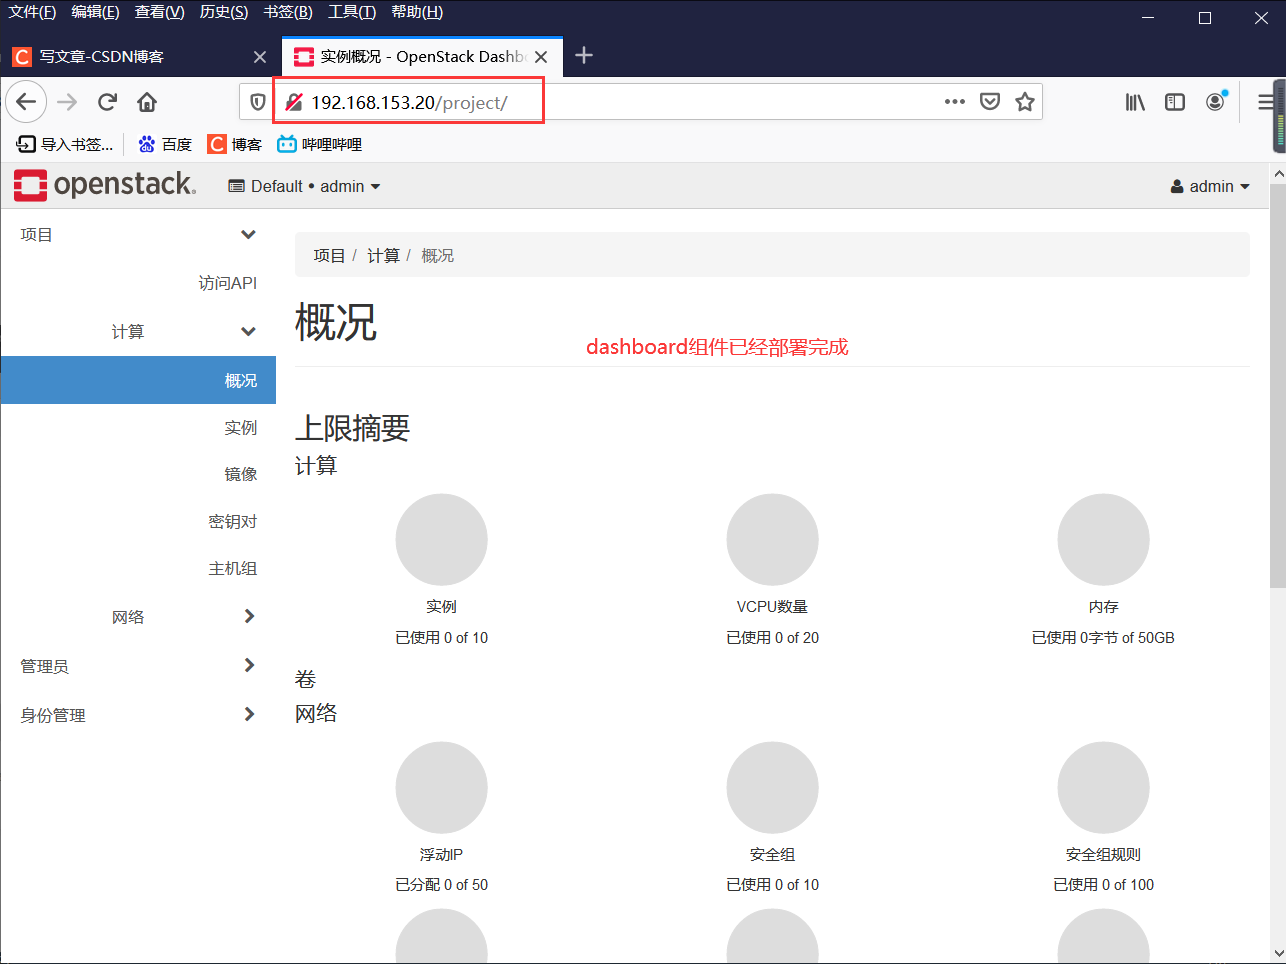
Task: Save the page to Pocket
Action: click(990, 101)
